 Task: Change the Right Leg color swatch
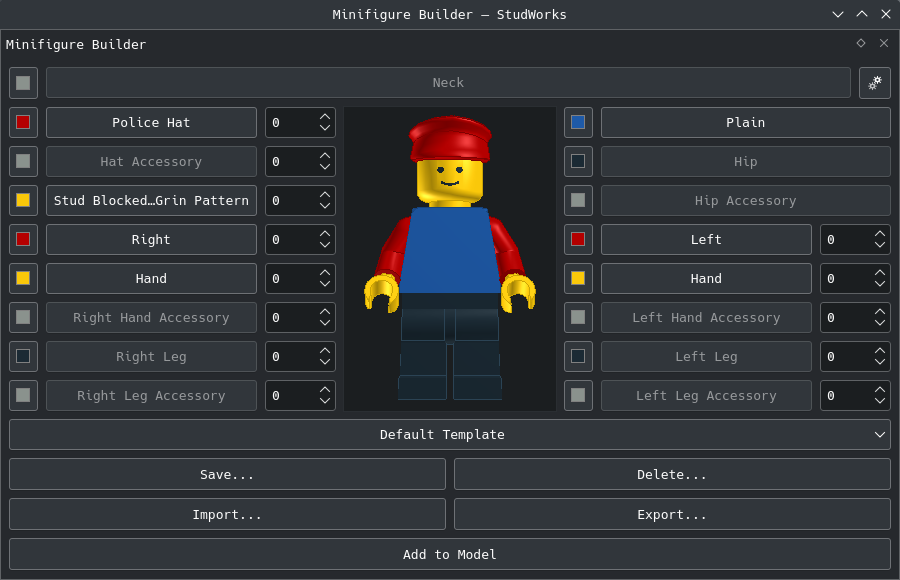click(24, 357)
